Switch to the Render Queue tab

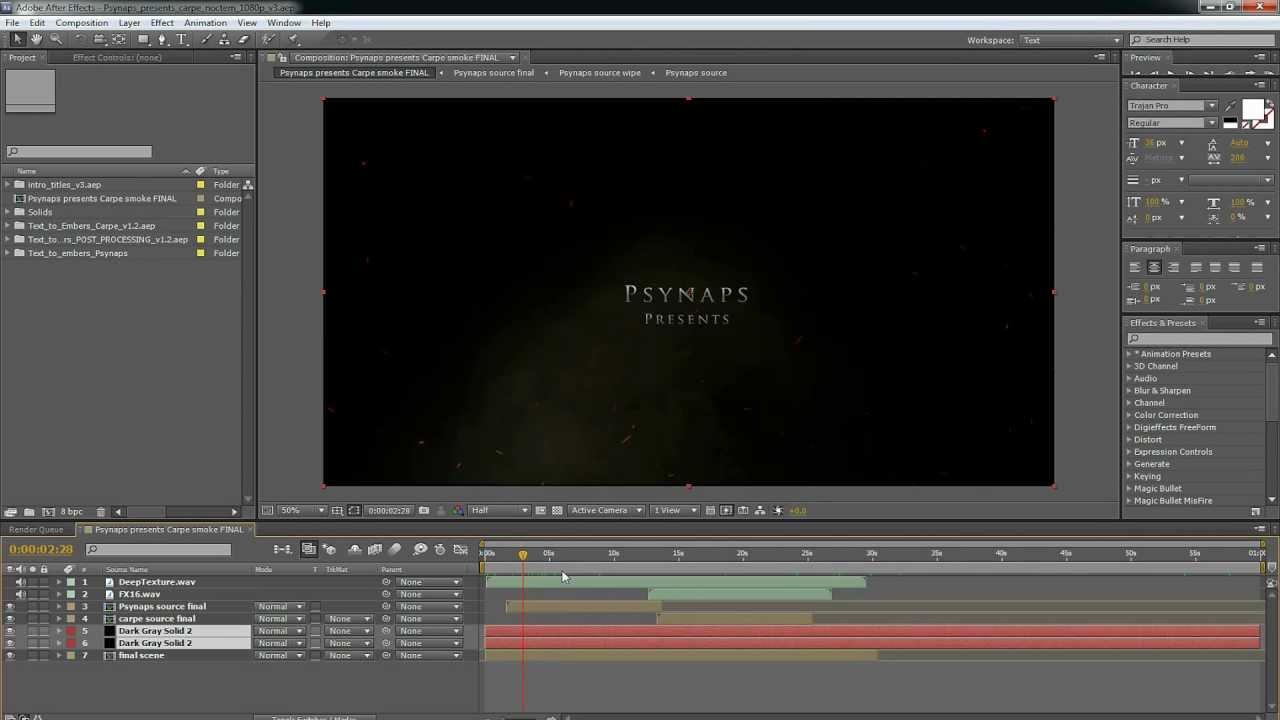[36, 530]
